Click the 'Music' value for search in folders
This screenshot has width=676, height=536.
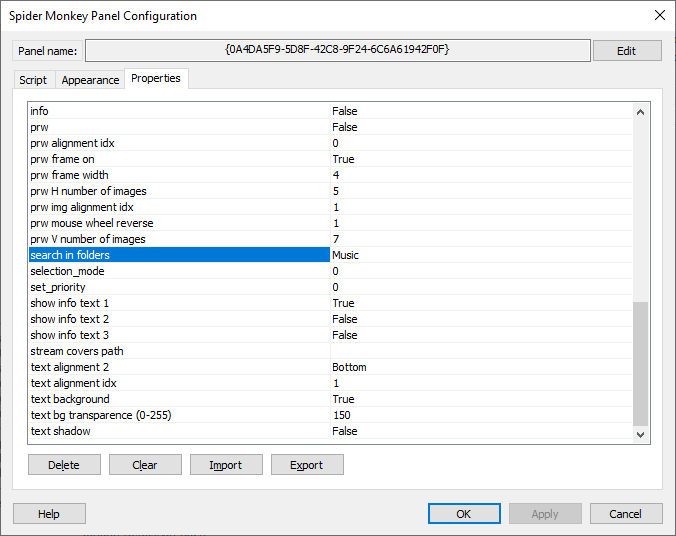click(480, 255)
